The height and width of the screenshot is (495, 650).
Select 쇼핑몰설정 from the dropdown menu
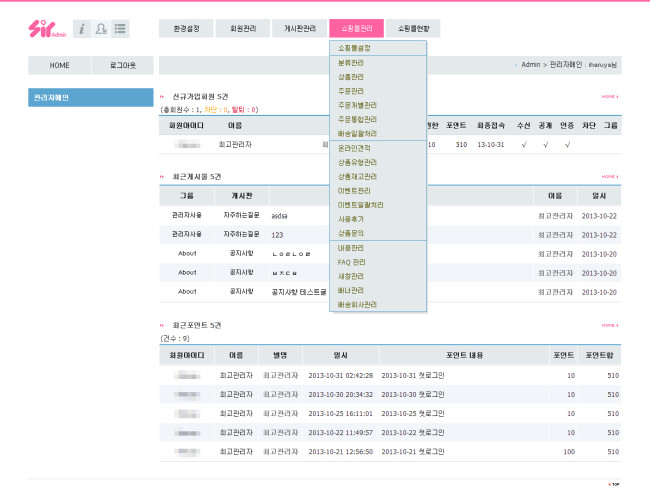[354, 48]
